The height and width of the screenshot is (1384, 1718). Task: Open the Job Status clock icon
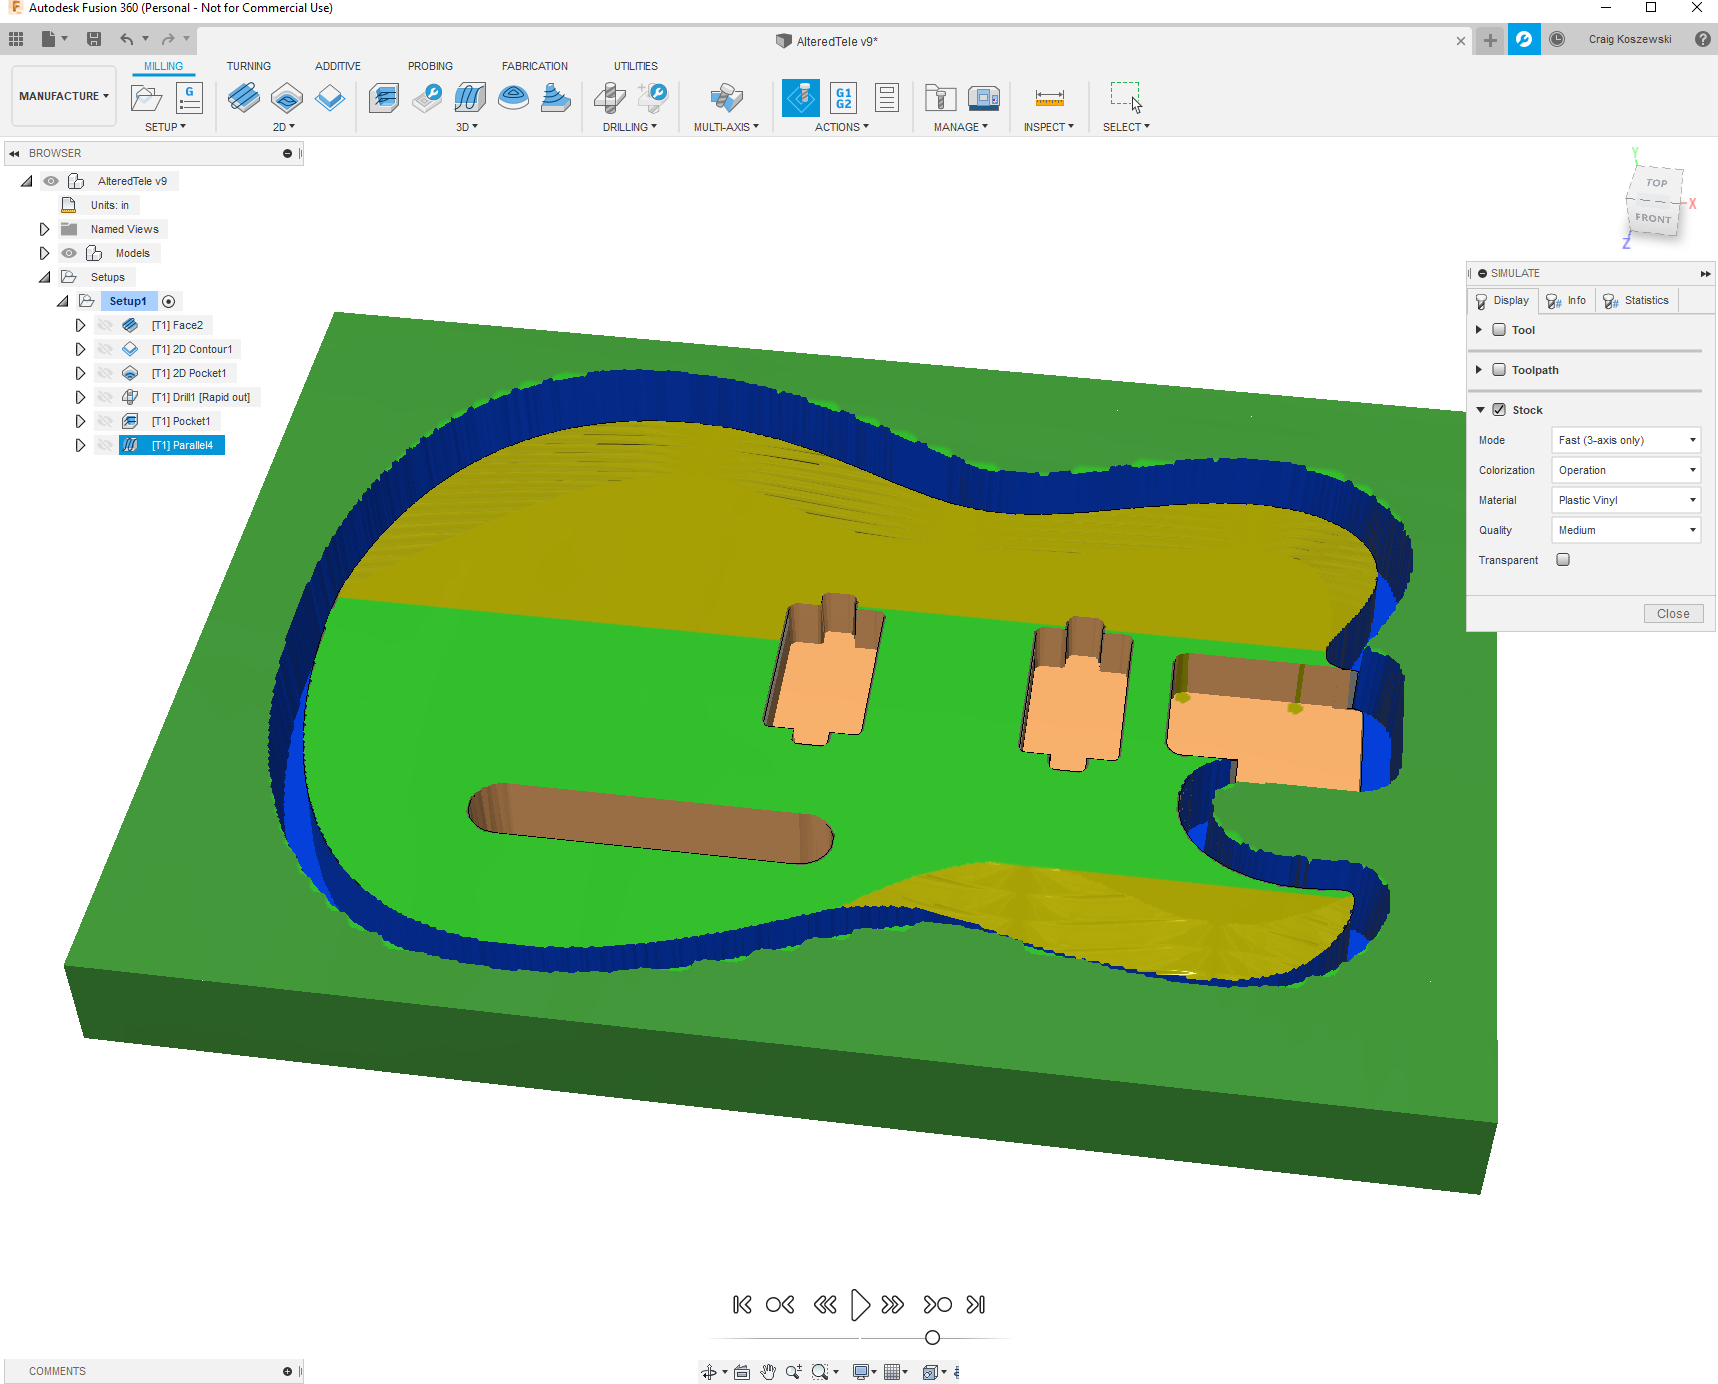pos(1557,39)
